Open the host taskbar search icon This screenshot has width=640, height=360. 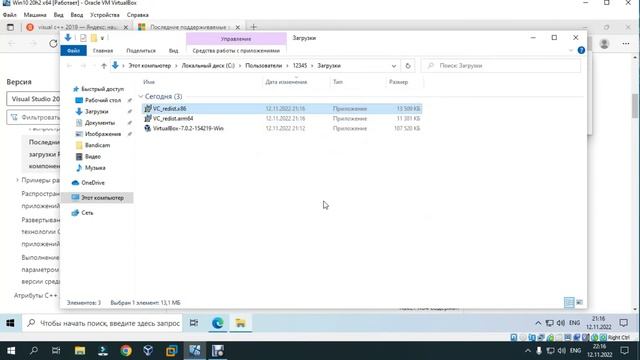point(34,351)
